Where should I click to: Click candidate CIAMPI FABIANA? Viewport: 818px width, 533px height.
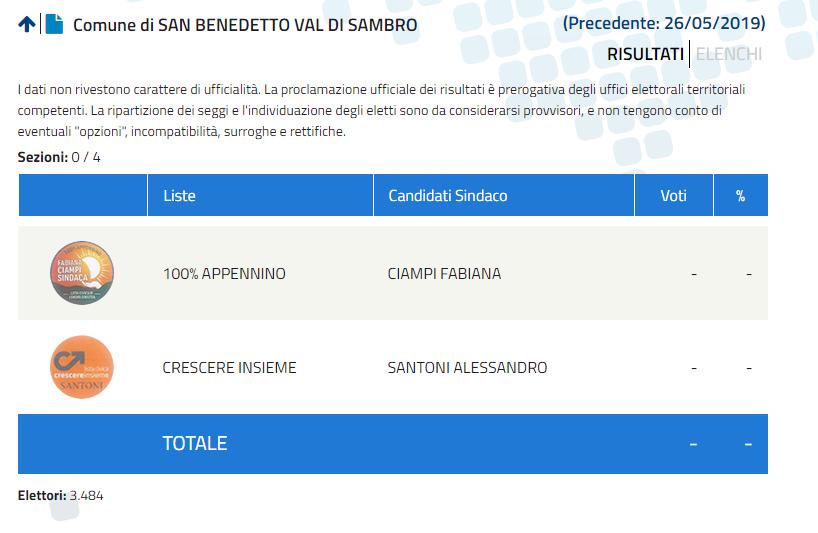[444, 274]
